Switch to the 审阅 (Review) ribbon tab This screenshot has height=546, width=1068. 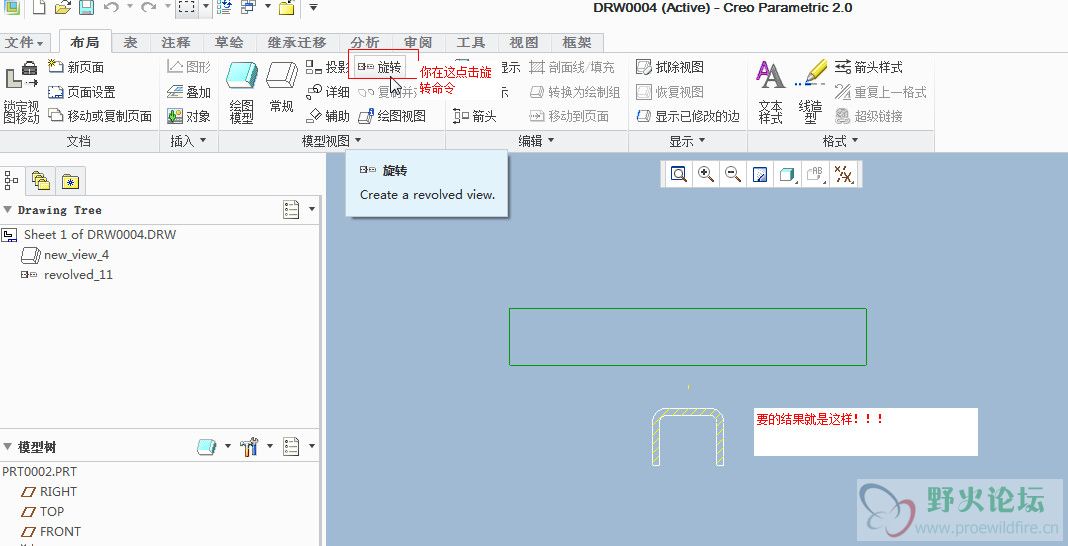(418, 42)
